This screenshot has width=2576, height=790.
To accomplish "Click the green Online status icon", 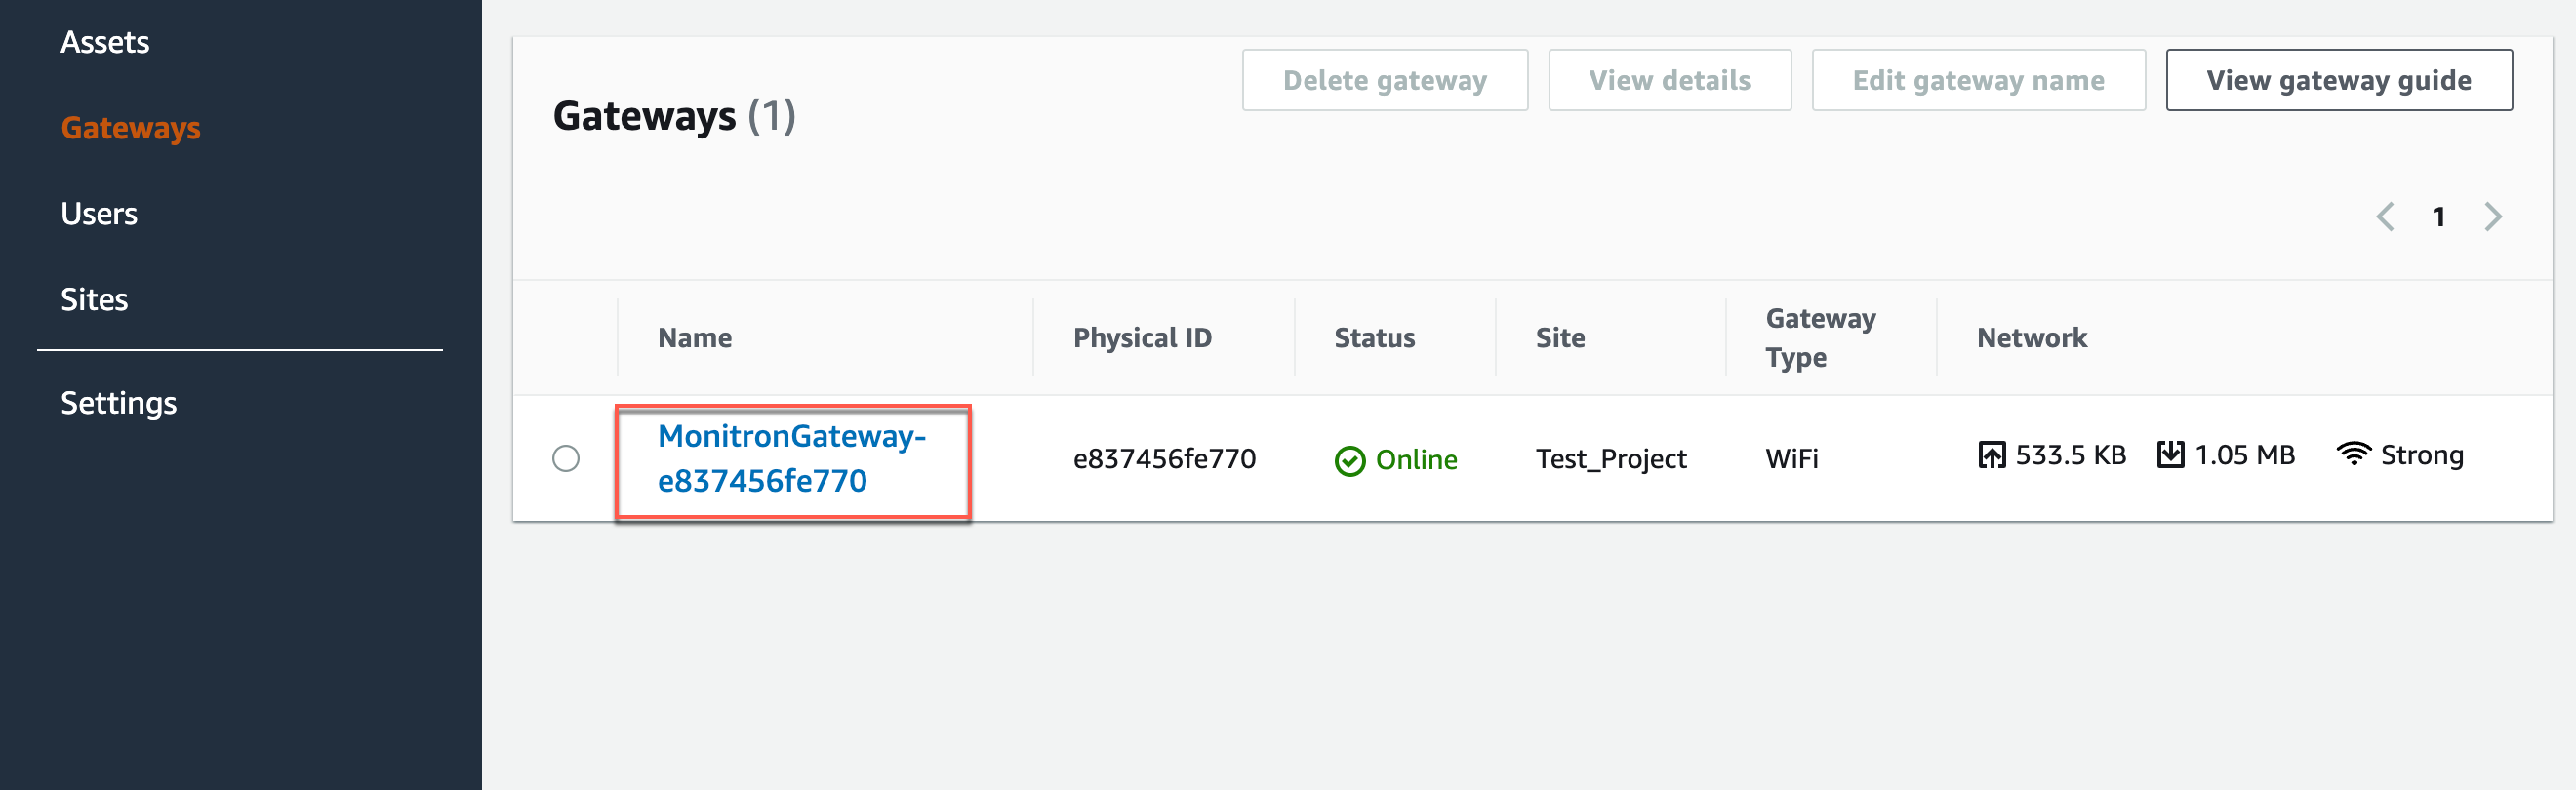I will pos(1350,460).
